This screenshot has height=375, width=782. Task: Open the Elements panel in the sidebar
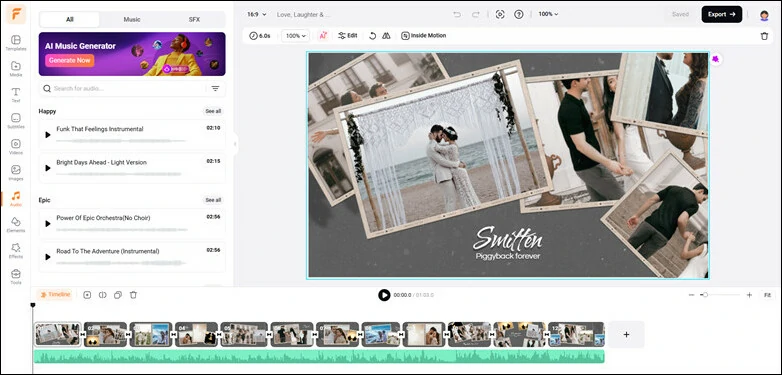pos(15,224)
